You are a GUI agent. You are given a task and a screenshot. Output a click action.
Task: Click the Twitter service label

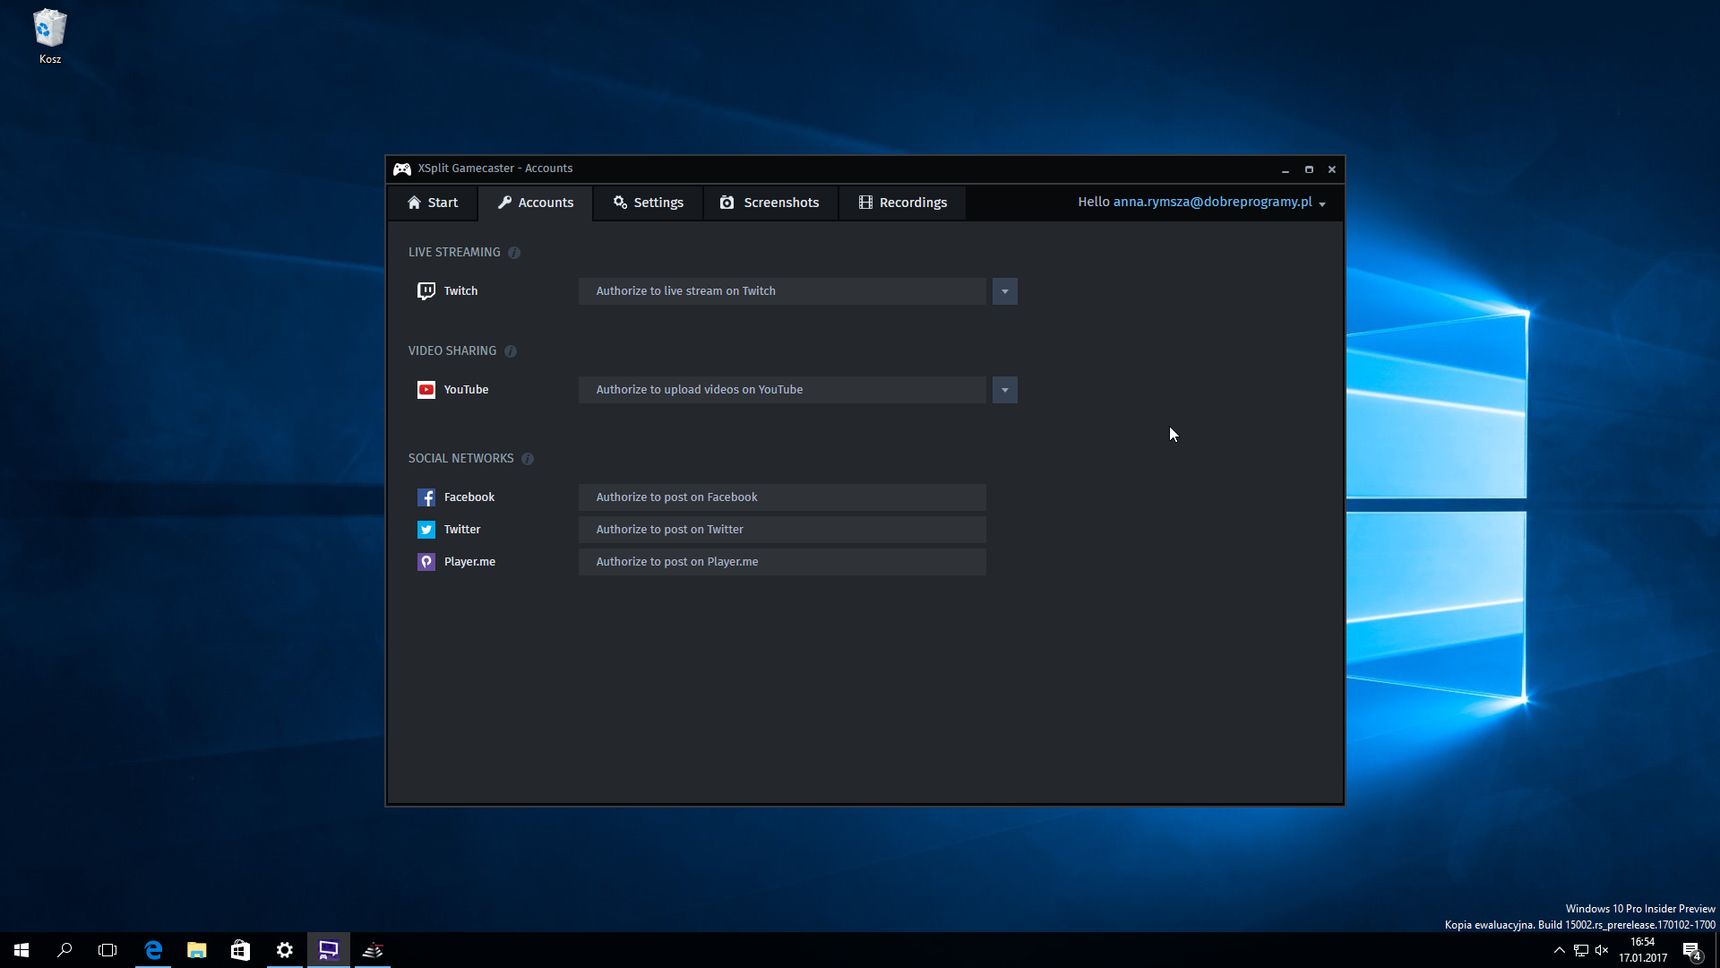tap(462, 529)
